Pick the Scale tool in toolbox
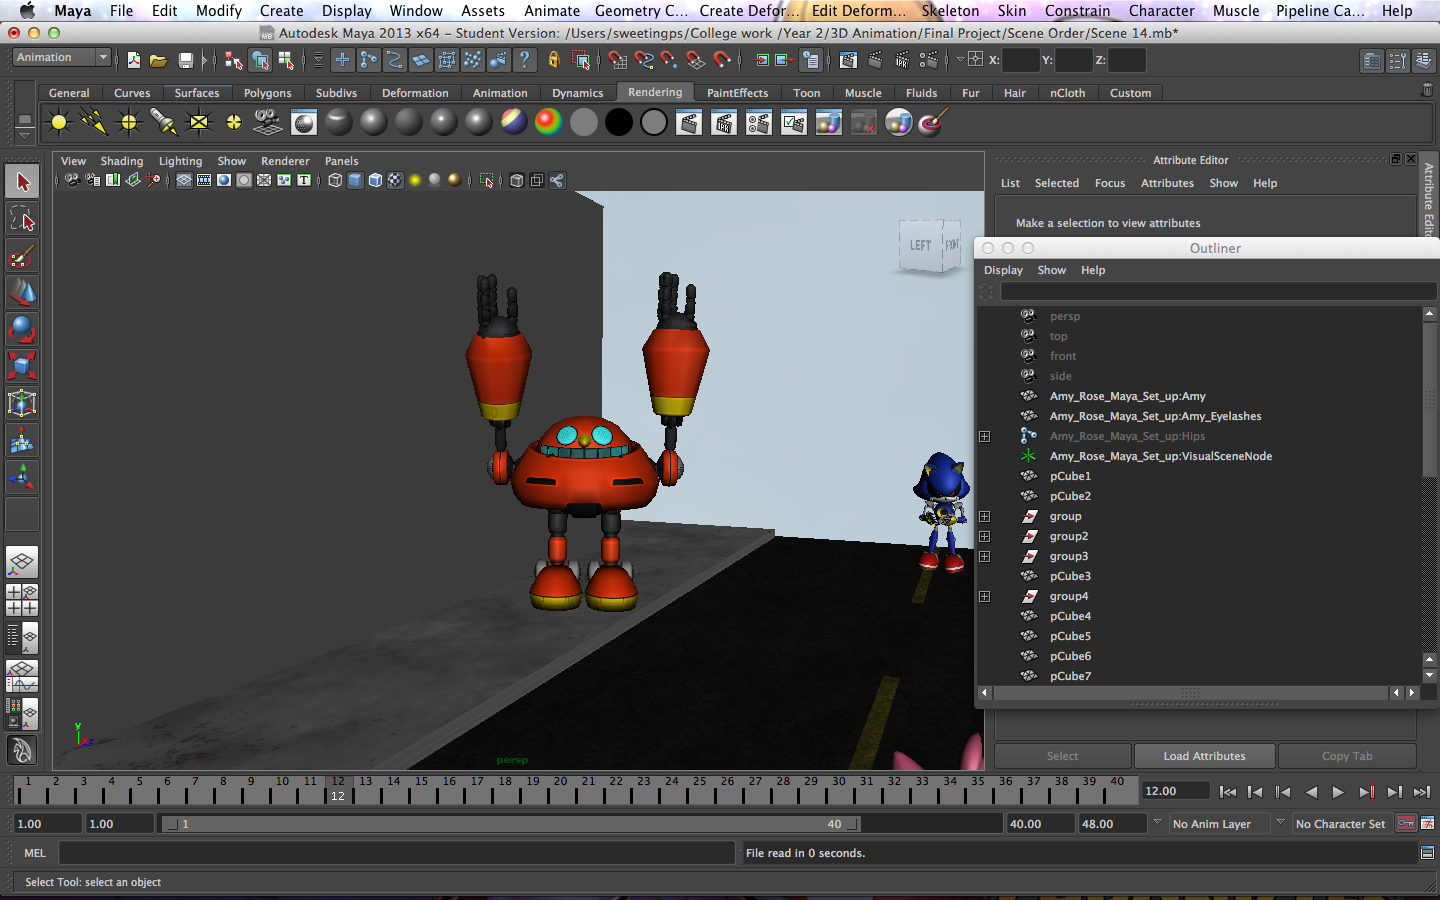1440x900 pixels. [22, 366]
